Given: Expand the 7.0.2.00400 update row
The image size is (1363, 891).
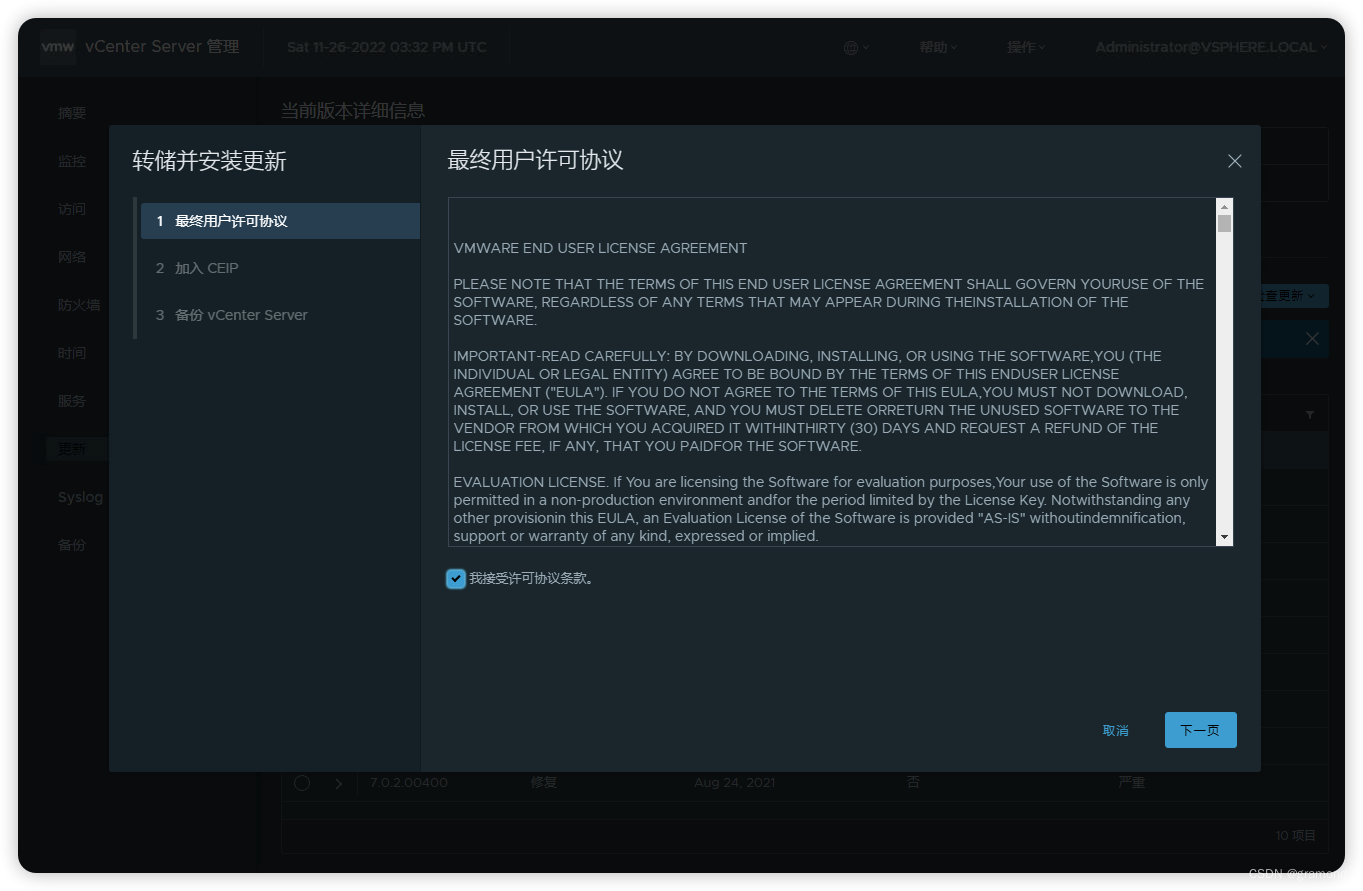Looking at the screenshot, I should click(x=339, y=783).
